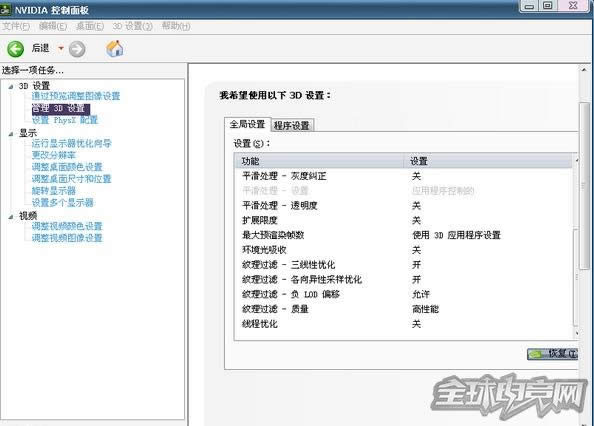
Task: Select the 平滑处理 - 灰度纠正 row
Action: 403,176
